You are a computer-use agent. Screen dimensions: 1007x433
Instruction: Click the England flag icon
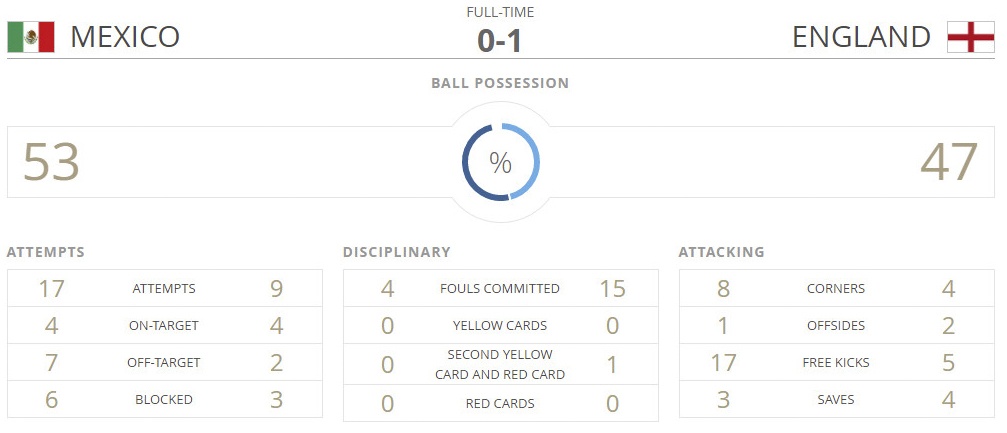[970, 37]
